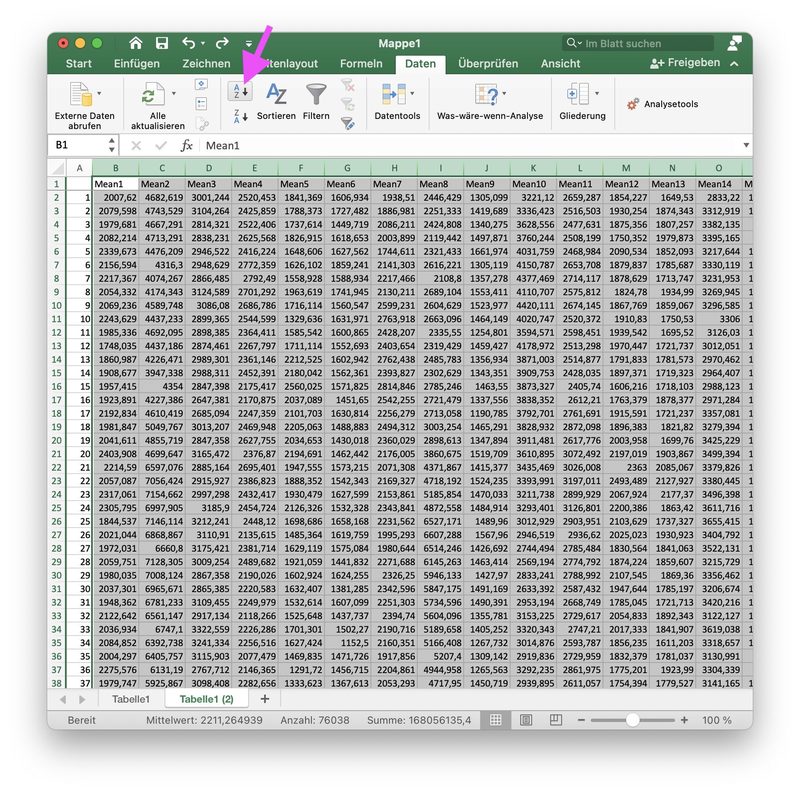Go to the previous sheet with the left arrow
Screen dimensions: 800x792
click(x=63, y=700)
